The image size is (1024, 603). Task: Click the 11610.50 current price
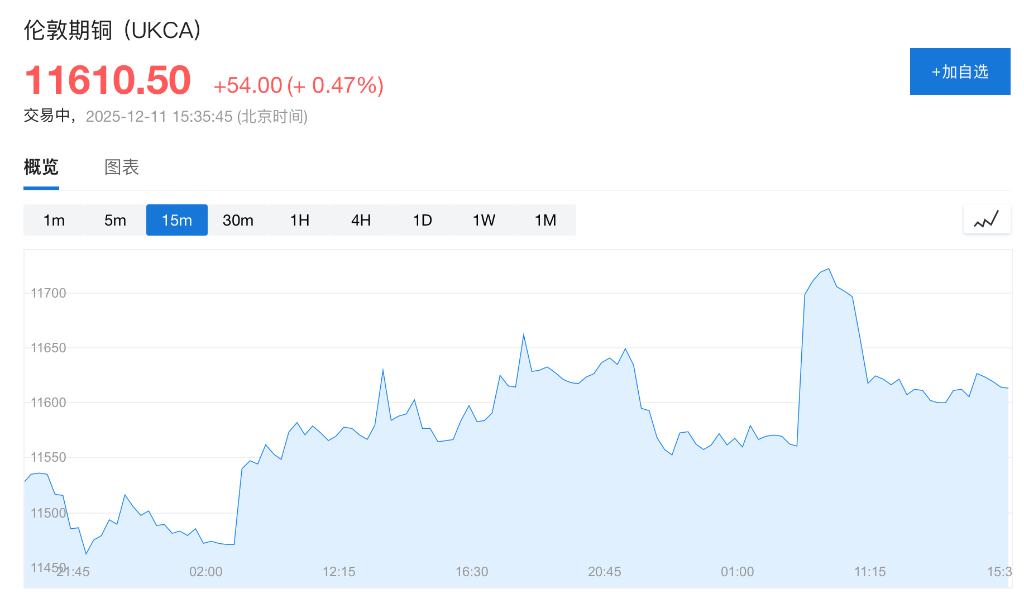click(107, 80)
